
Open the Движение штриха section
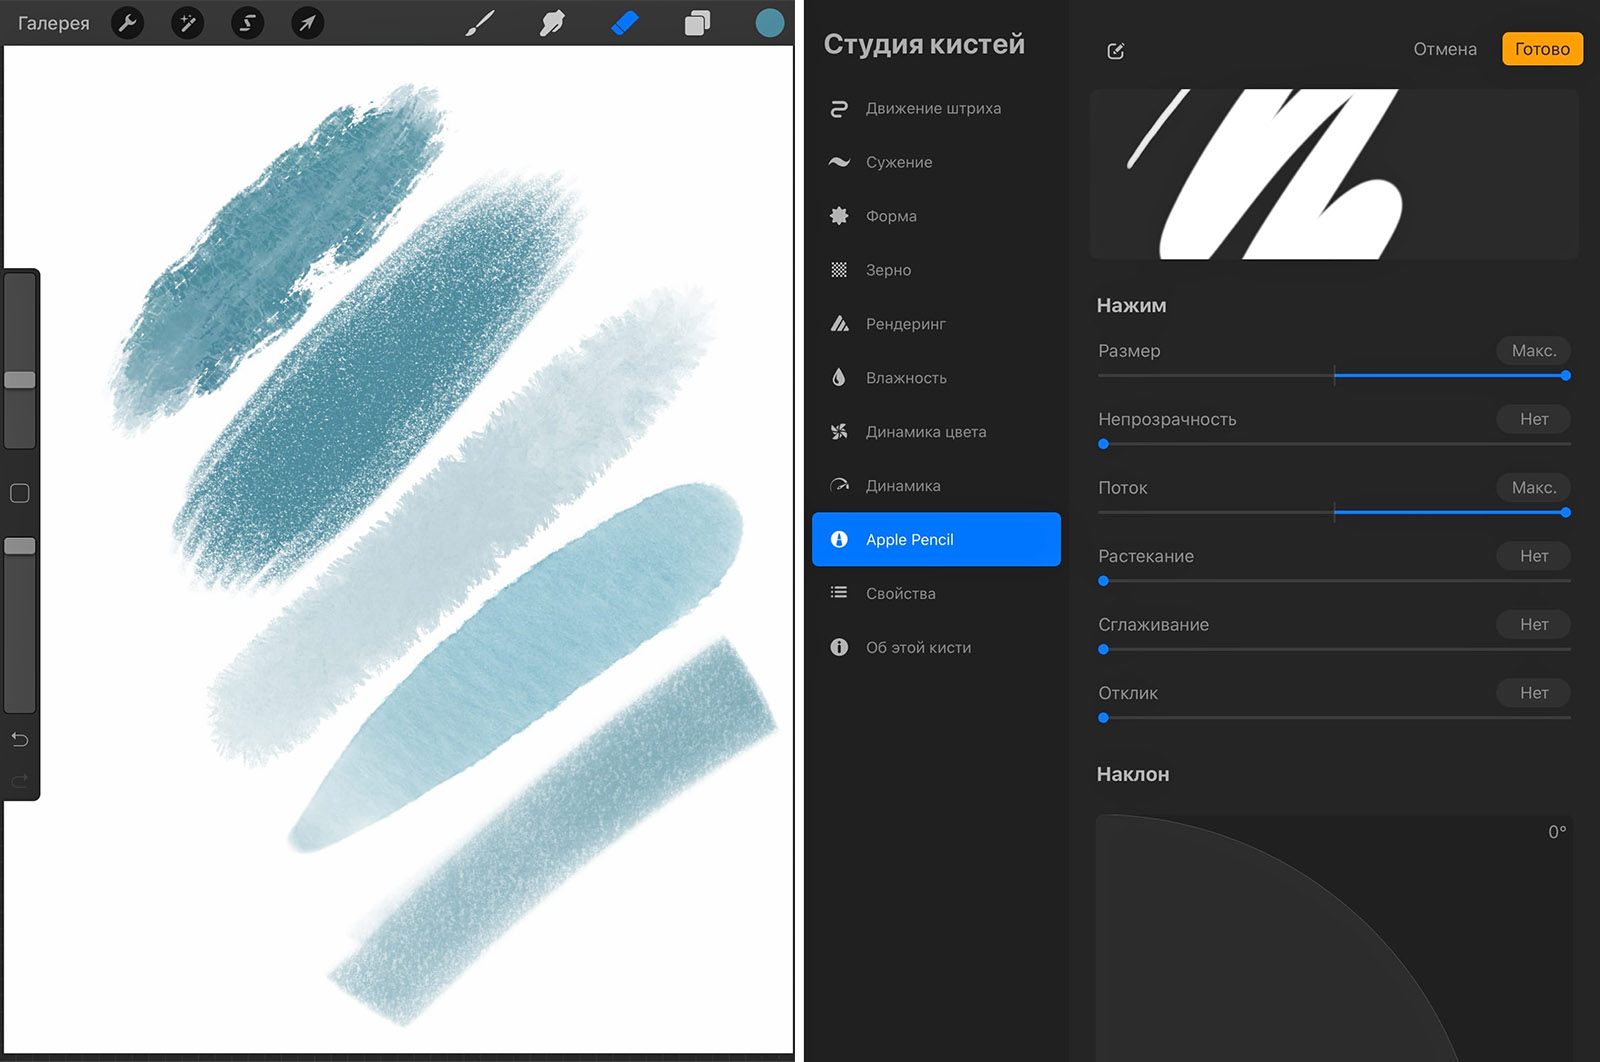pos(933,108)
